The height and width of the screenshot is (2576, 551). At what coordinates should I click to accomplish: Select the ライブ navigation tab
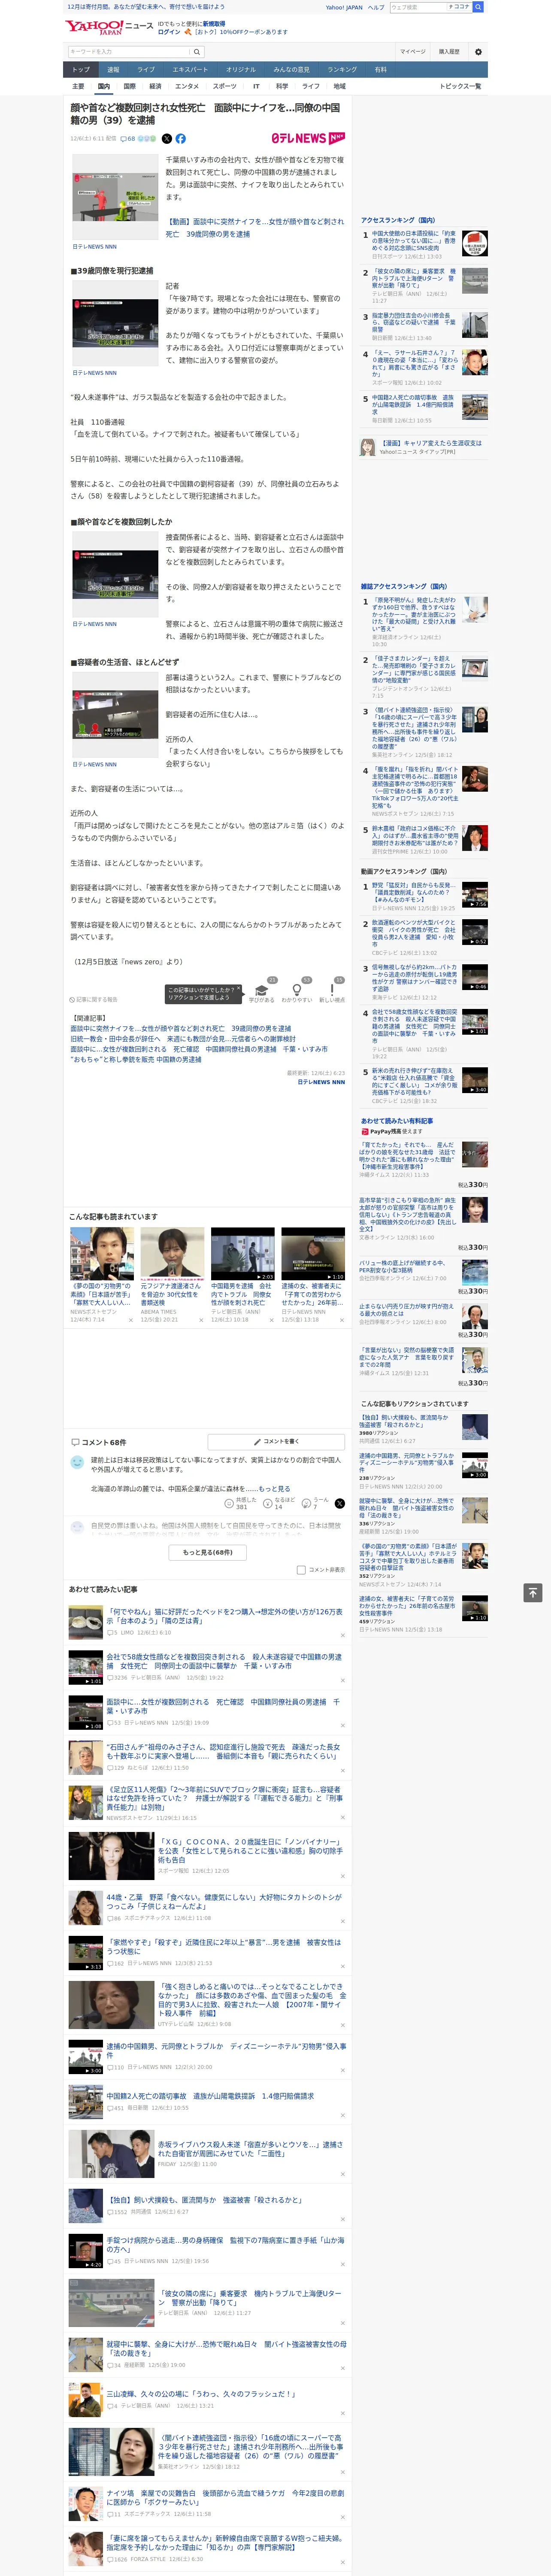[146, 70]
